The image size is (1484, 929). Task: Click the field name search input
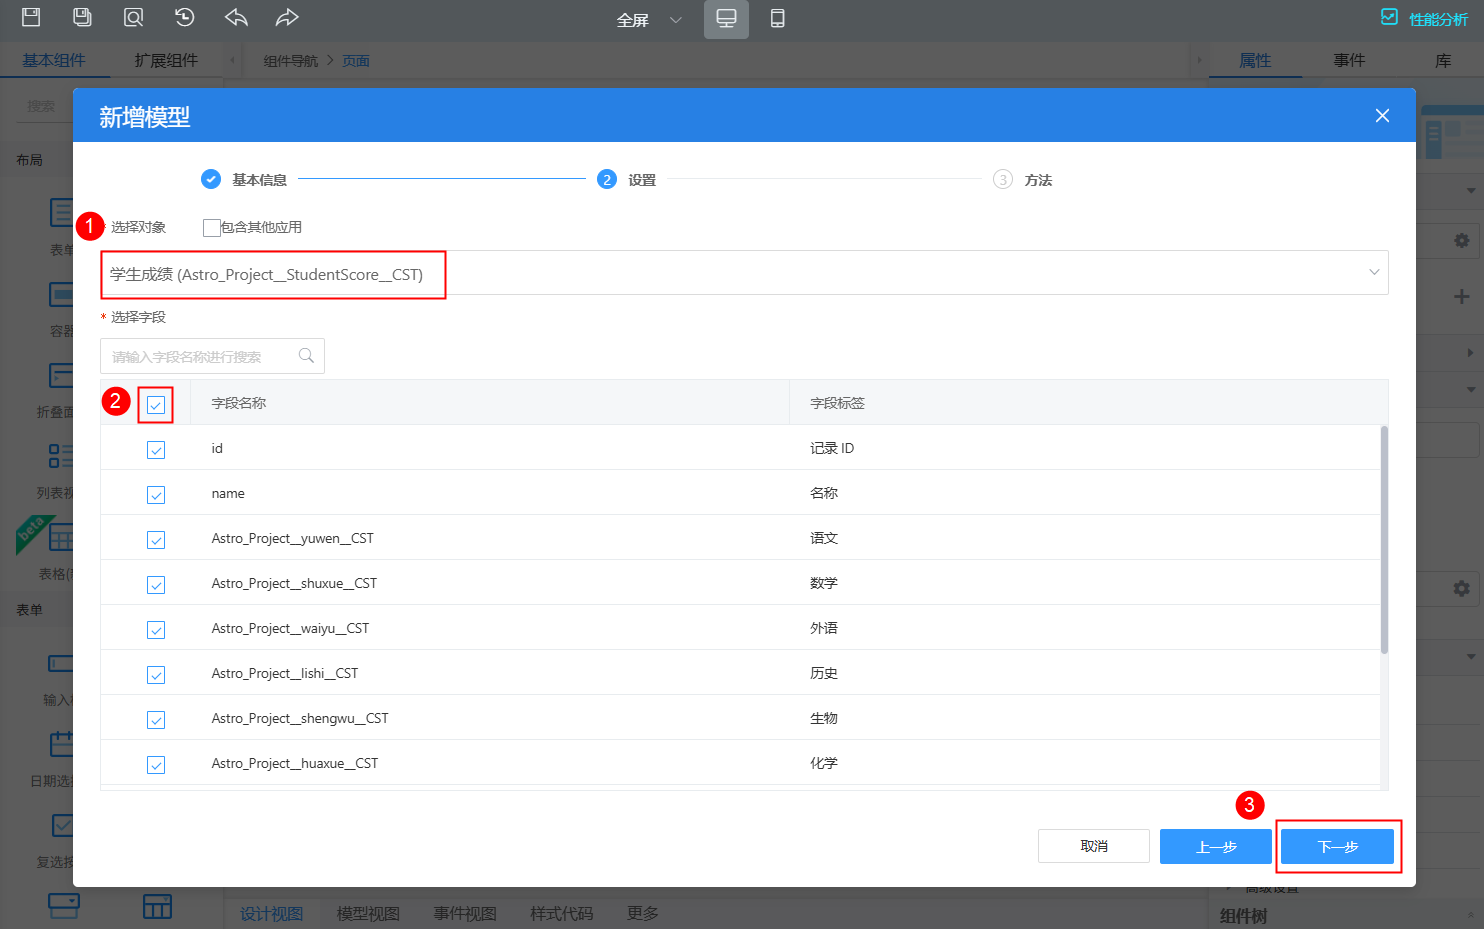212,356
